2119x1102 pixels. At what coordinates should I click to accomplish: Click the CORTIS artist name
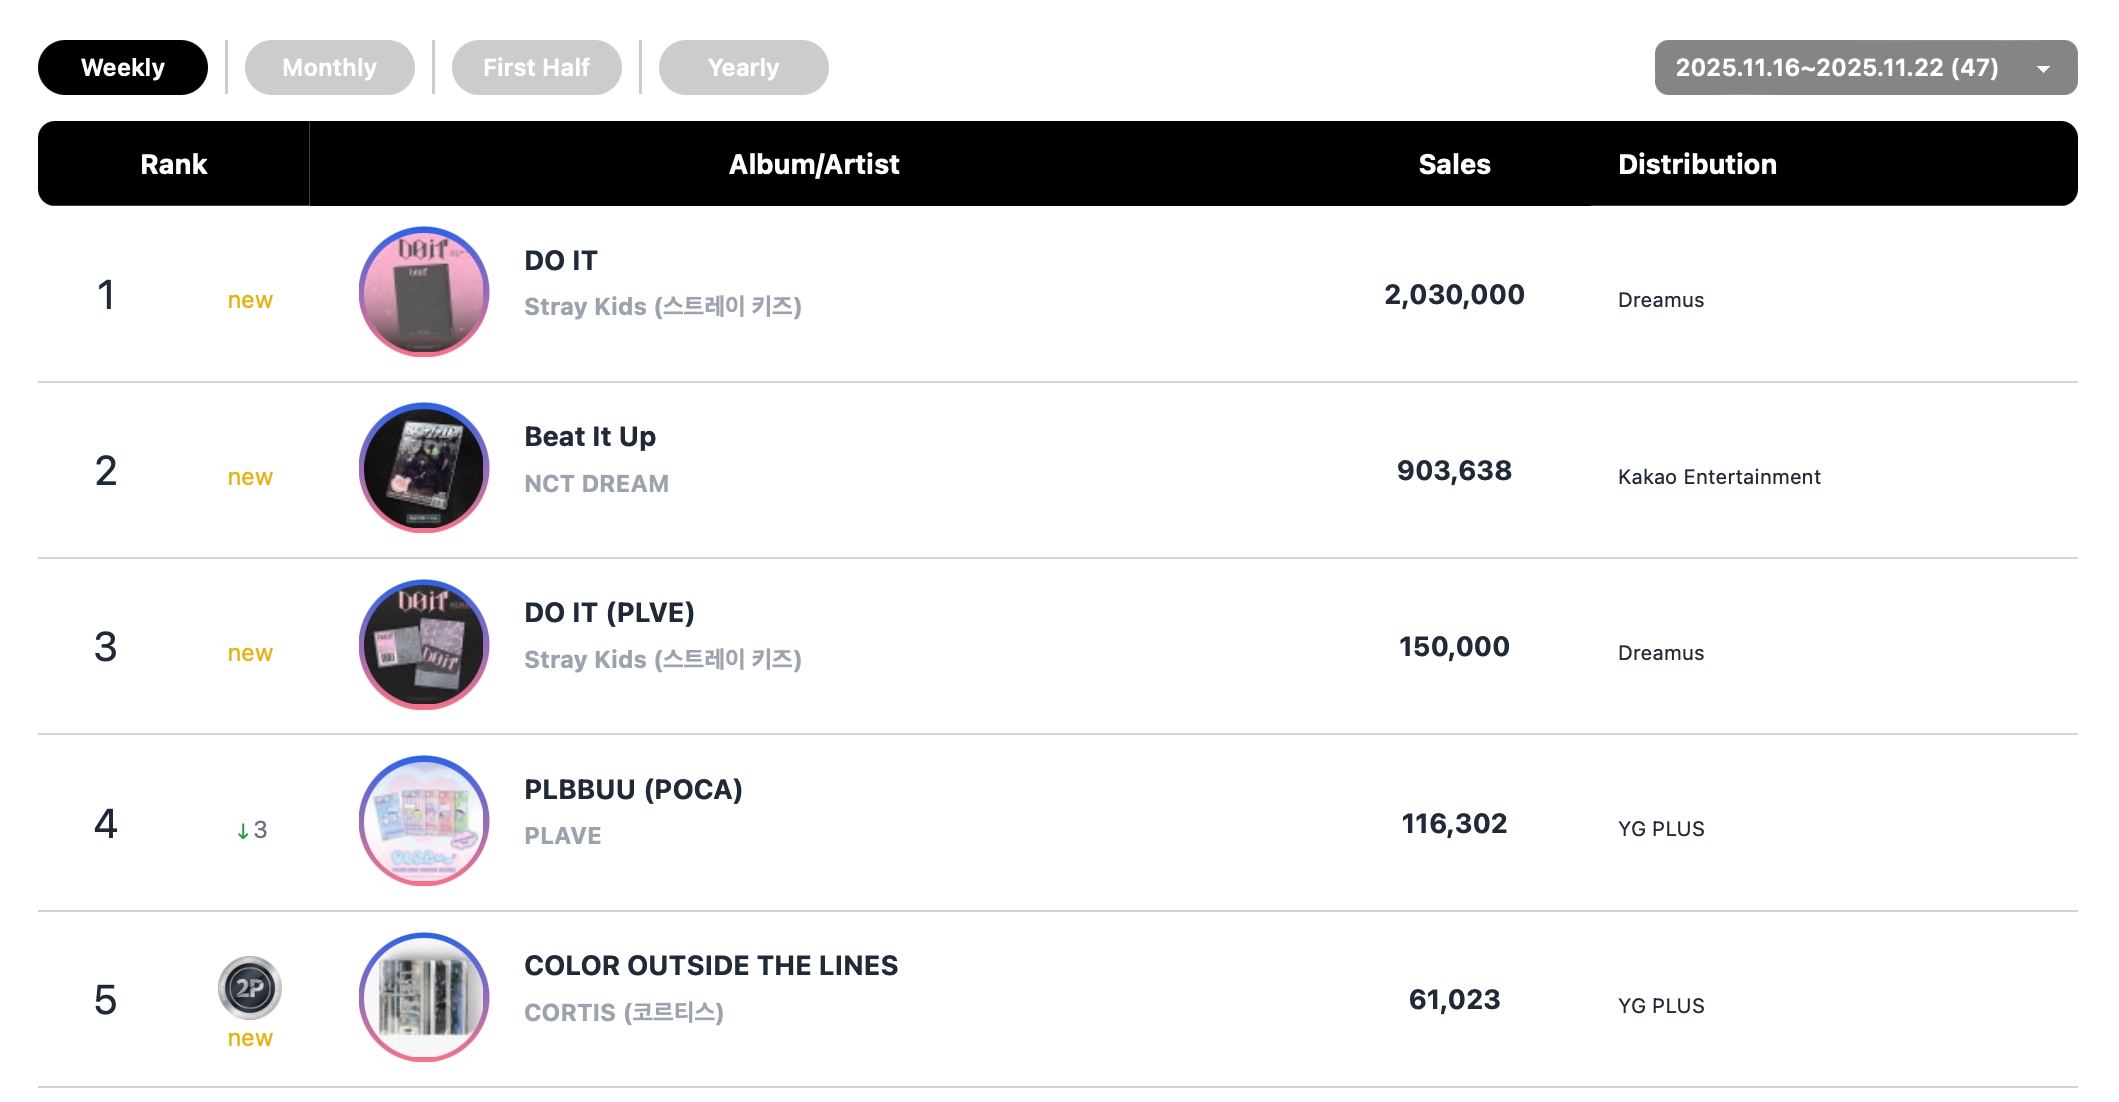click(x=624, y=1013)
